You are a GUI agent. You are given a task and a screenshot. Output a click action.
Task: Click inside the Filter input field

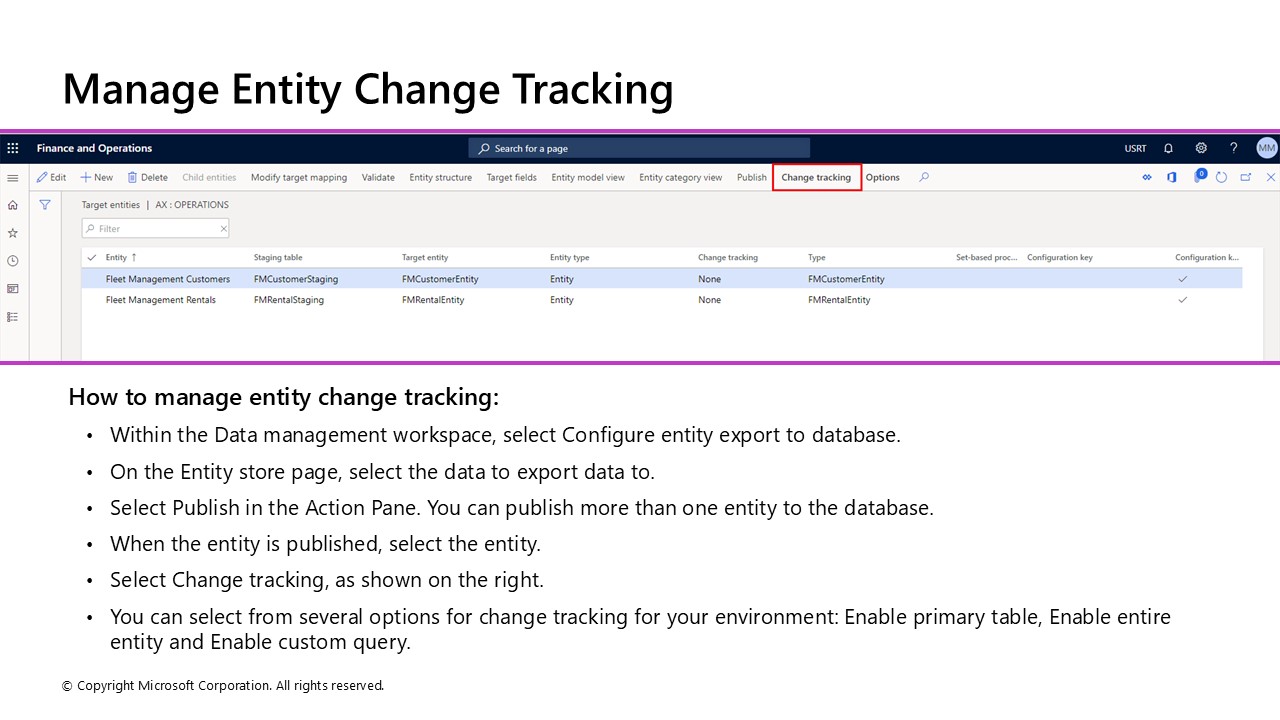(150, 228)
